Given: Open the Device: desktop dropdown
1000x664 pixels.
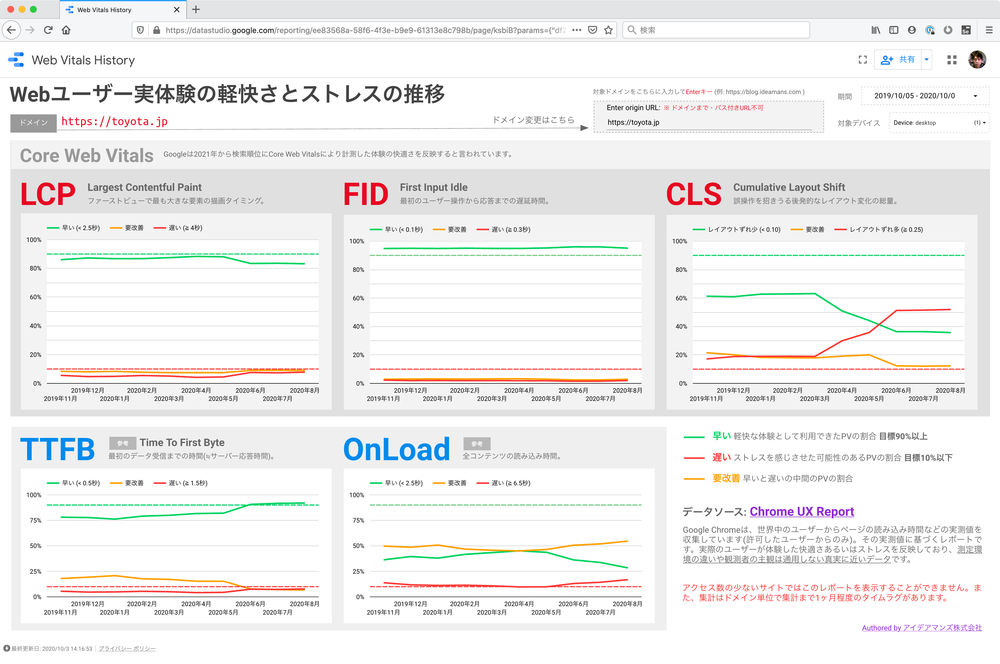Looking at the screenshot, I should click(x=939, y=122).
